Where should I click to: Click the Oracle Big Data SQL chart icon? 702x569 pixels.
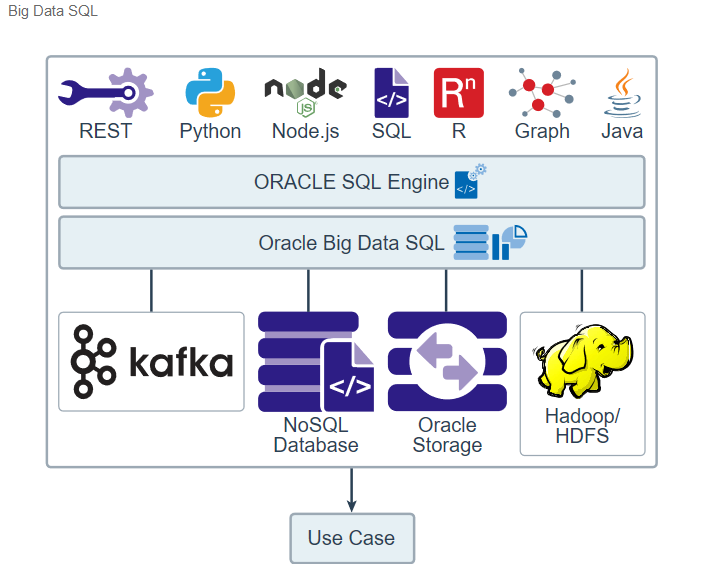pos(490,242)
